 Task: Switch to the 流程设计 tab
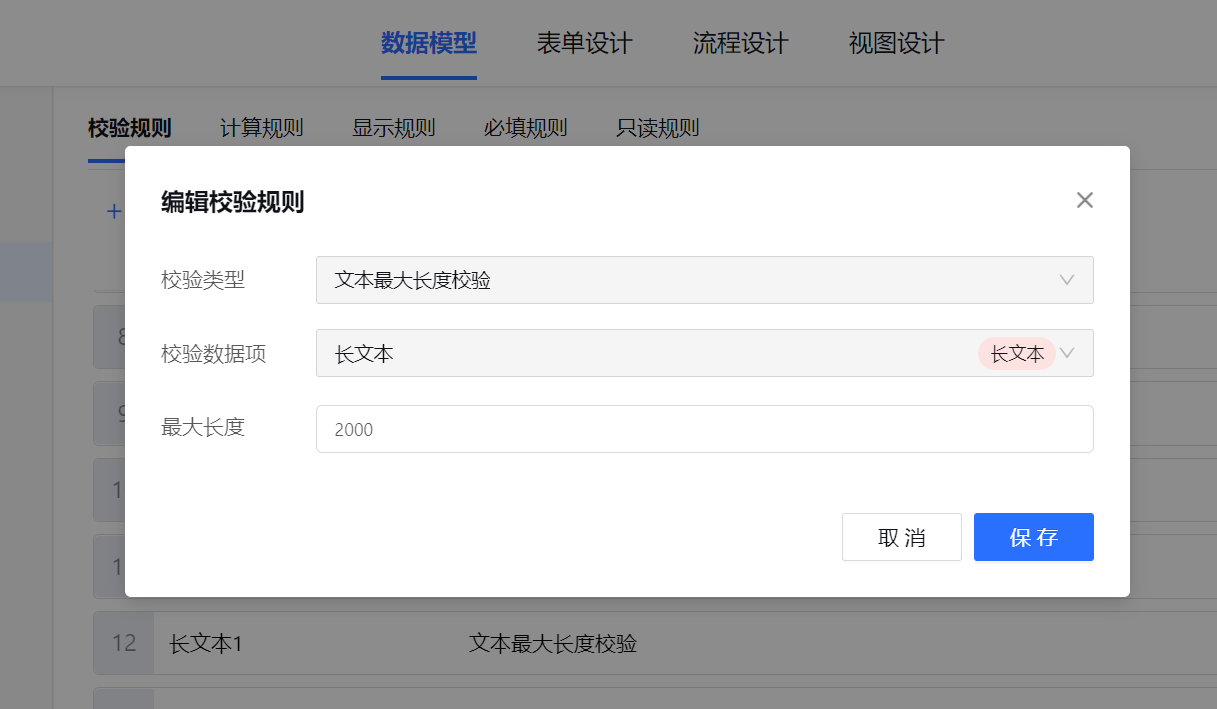point(741,44)
